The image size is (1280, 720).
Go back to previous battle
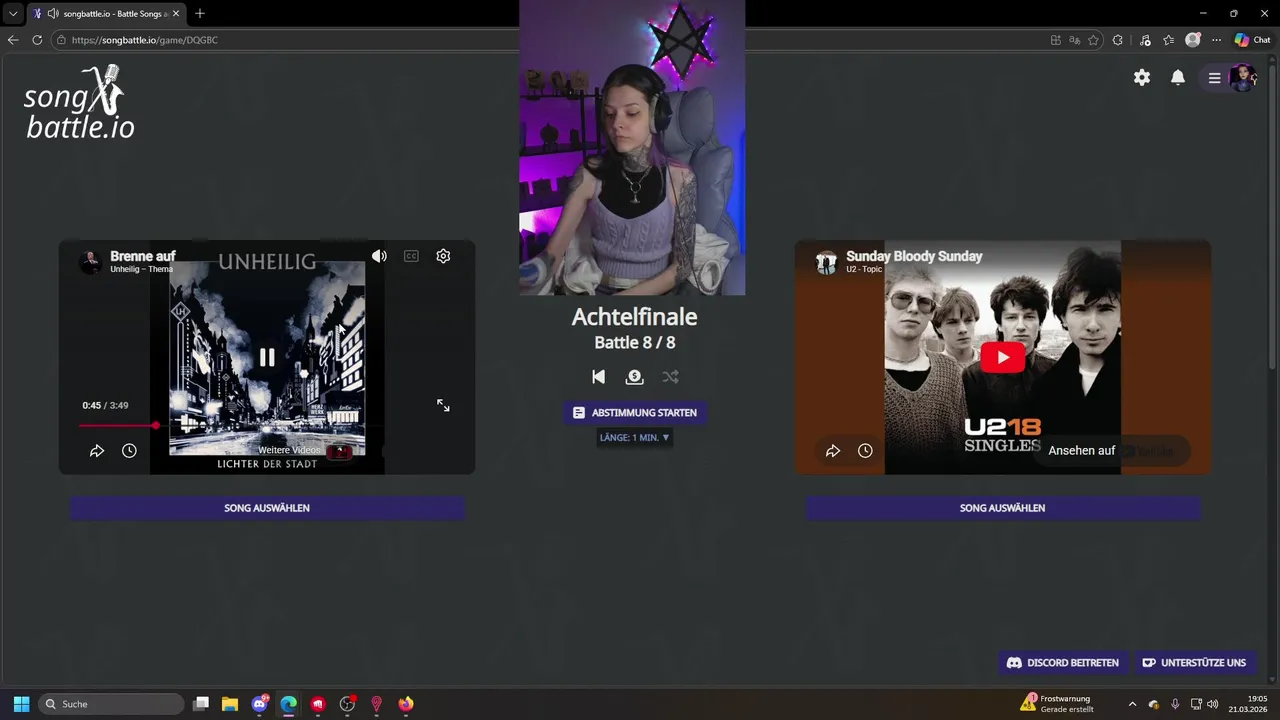point(598,377)
